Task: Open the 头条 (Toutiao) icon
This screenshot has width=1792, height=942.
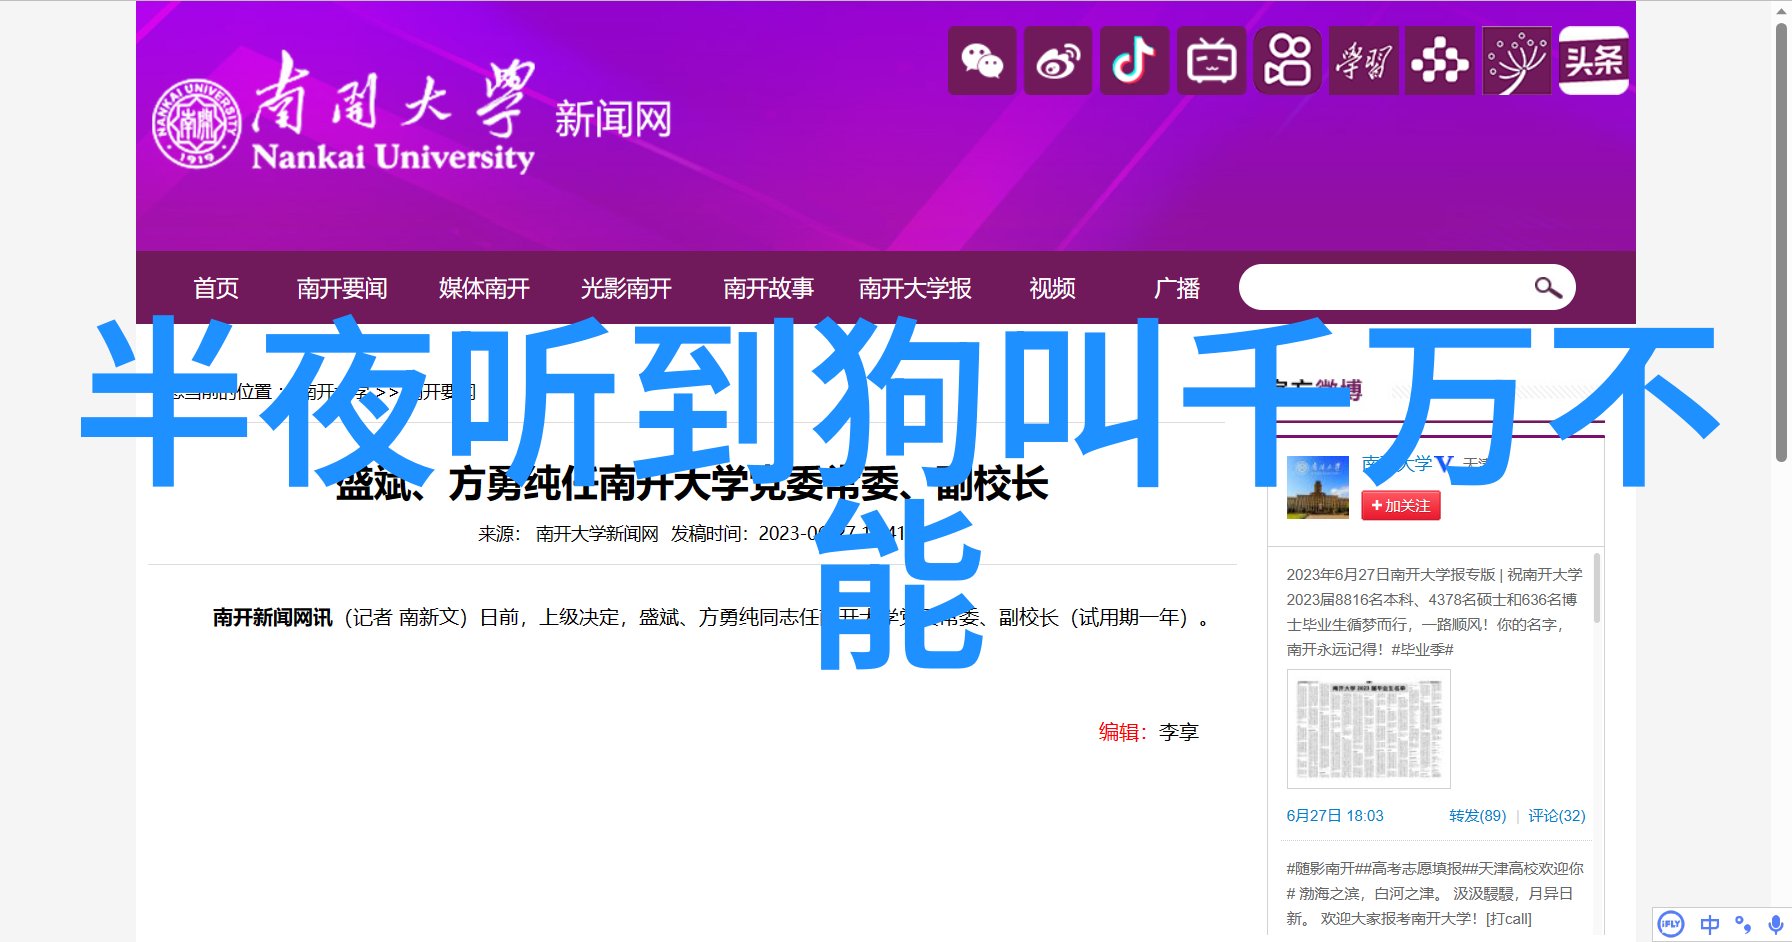Action: (x=1594, y=61)
